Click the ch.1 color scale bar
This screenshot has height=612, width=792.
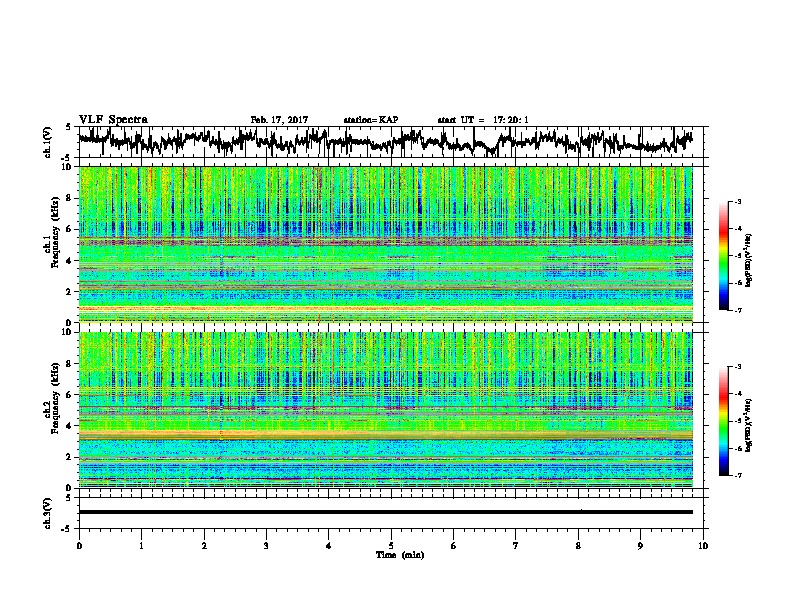[723, 256]
